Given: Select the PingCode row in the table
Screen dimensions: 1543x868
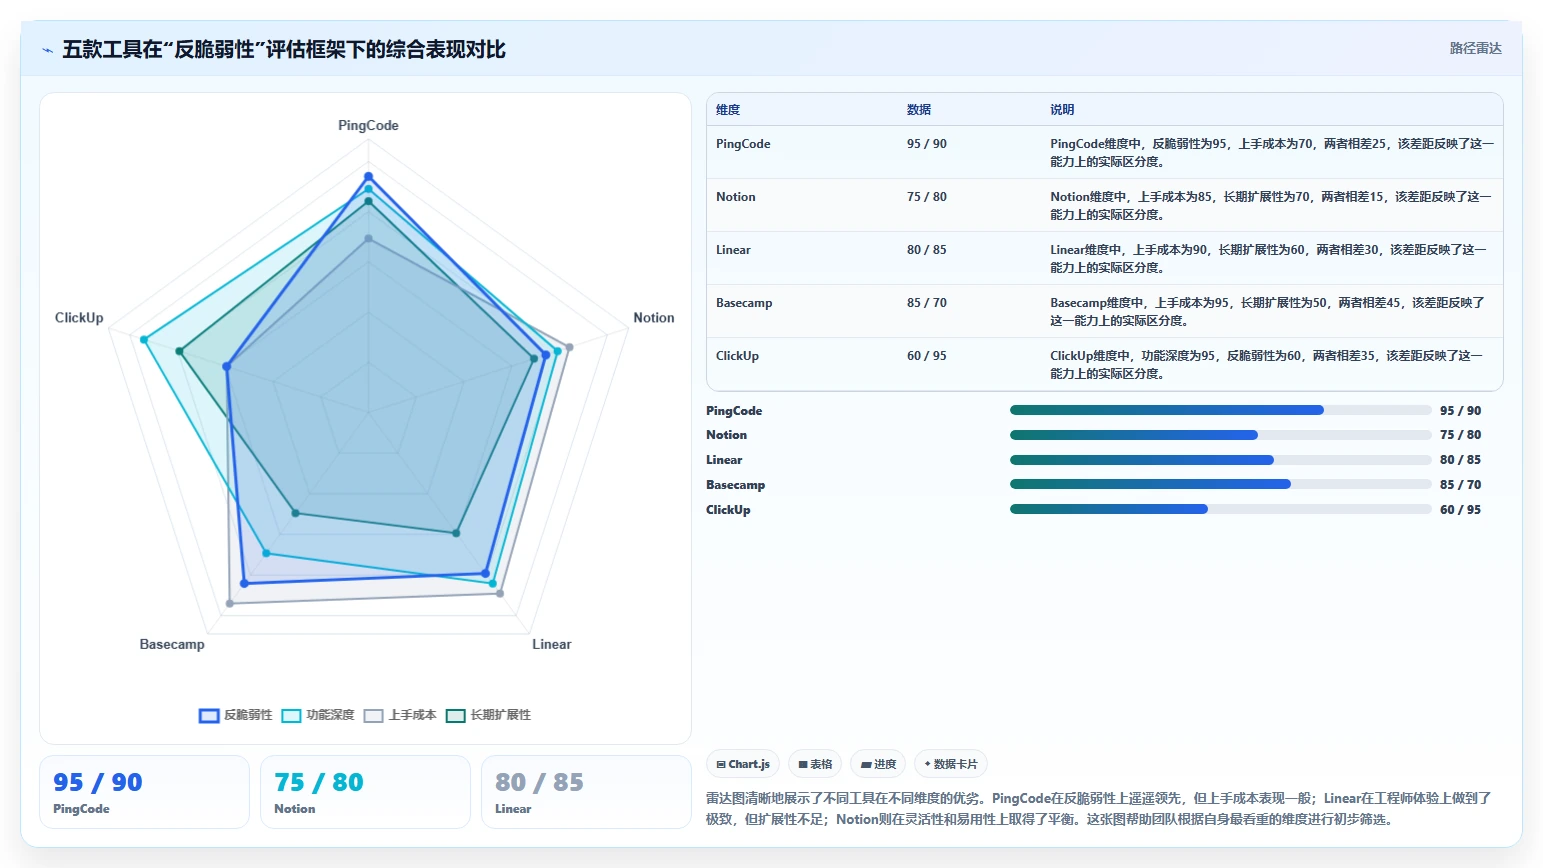Looking at the screenshot, I should click(x=1104, y=152).
